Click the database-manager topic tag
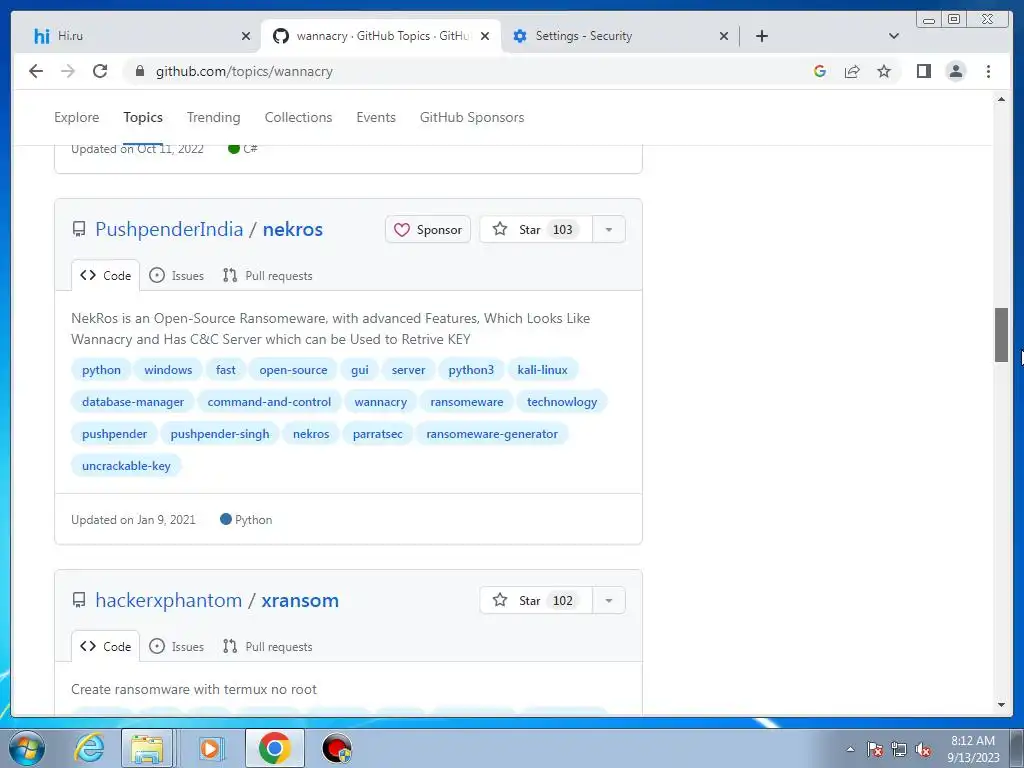The height and width of the screenshot is (768, 1024). (133, 402)
